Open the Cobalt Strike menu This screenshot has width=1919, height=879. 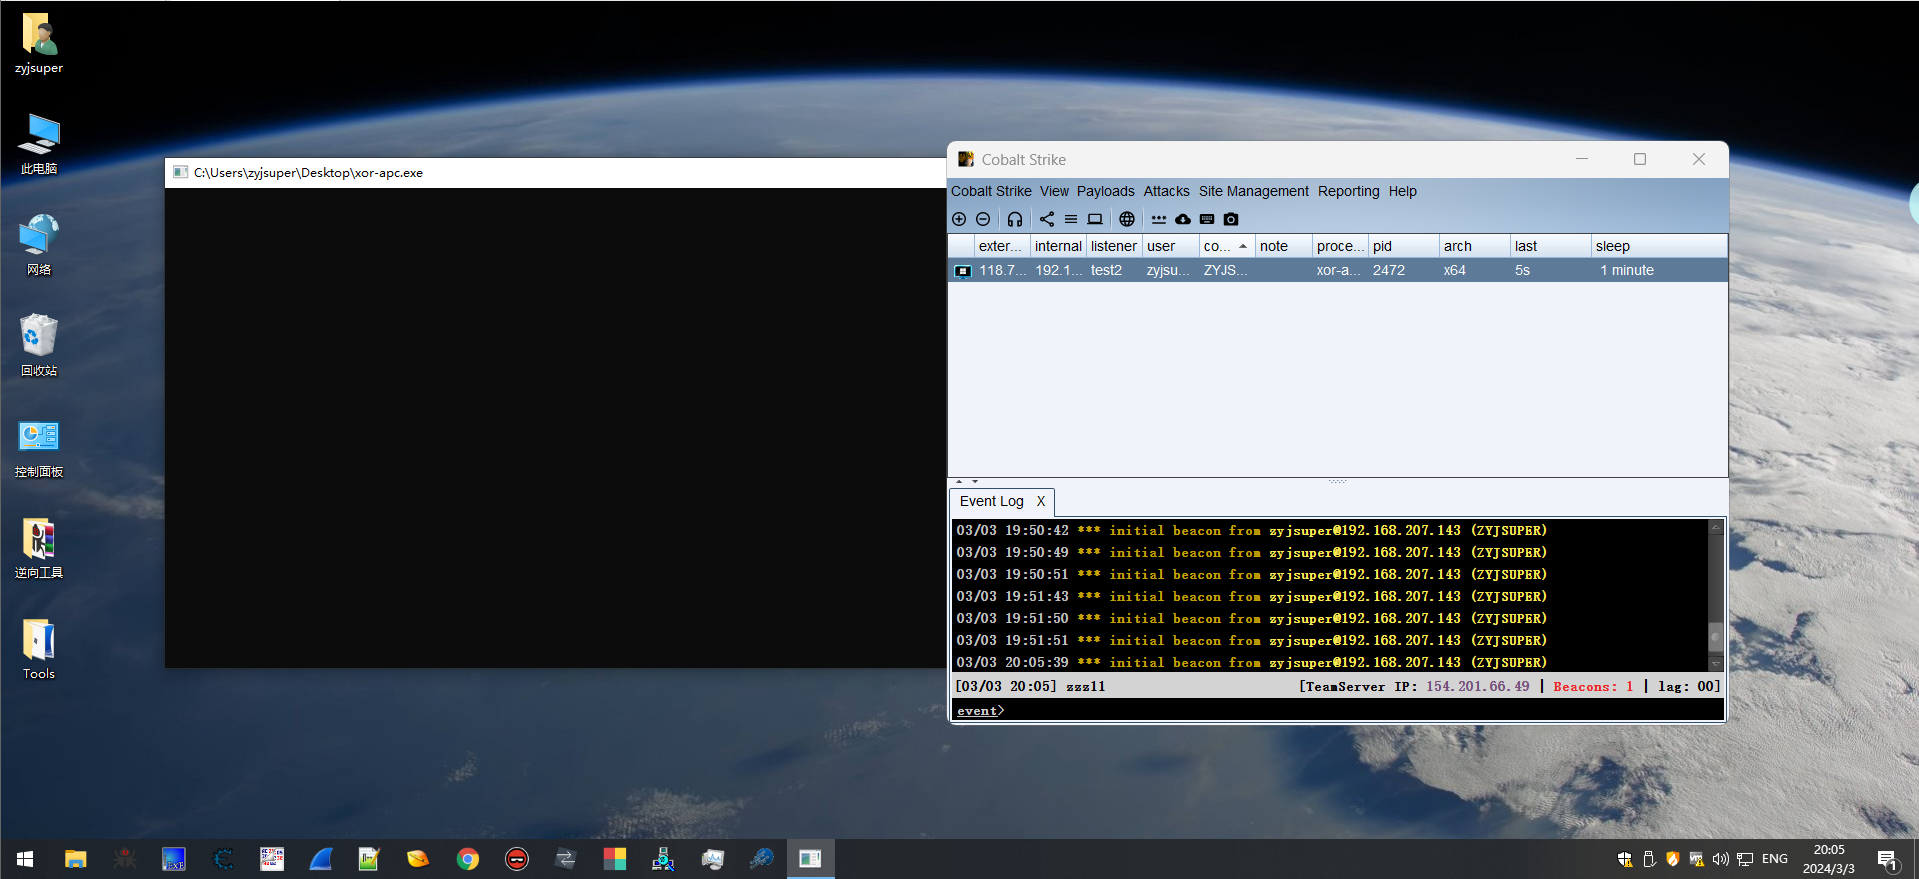[991, 191]
